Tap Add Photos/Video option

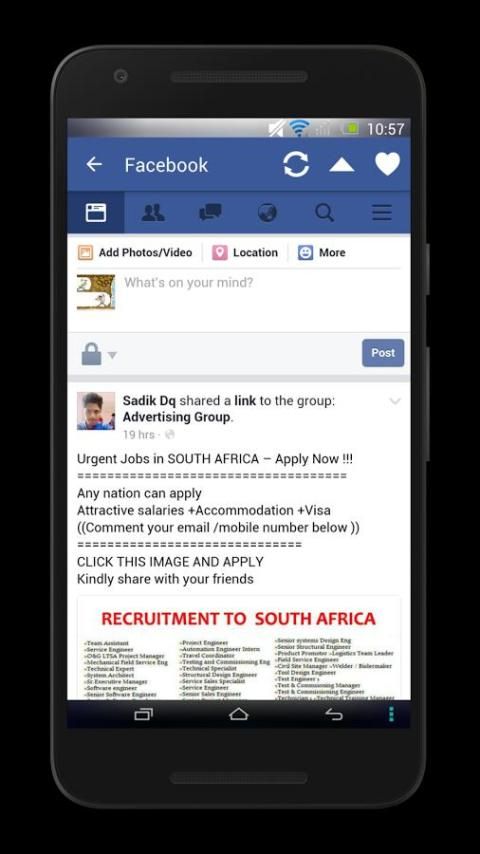[135, 252]
